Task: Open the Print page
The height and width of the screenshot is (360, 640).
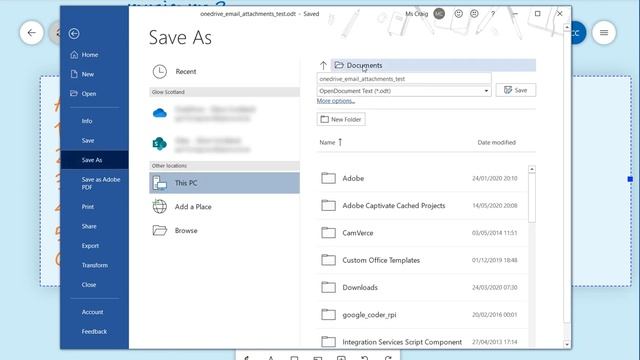Action: coord(88,207)
